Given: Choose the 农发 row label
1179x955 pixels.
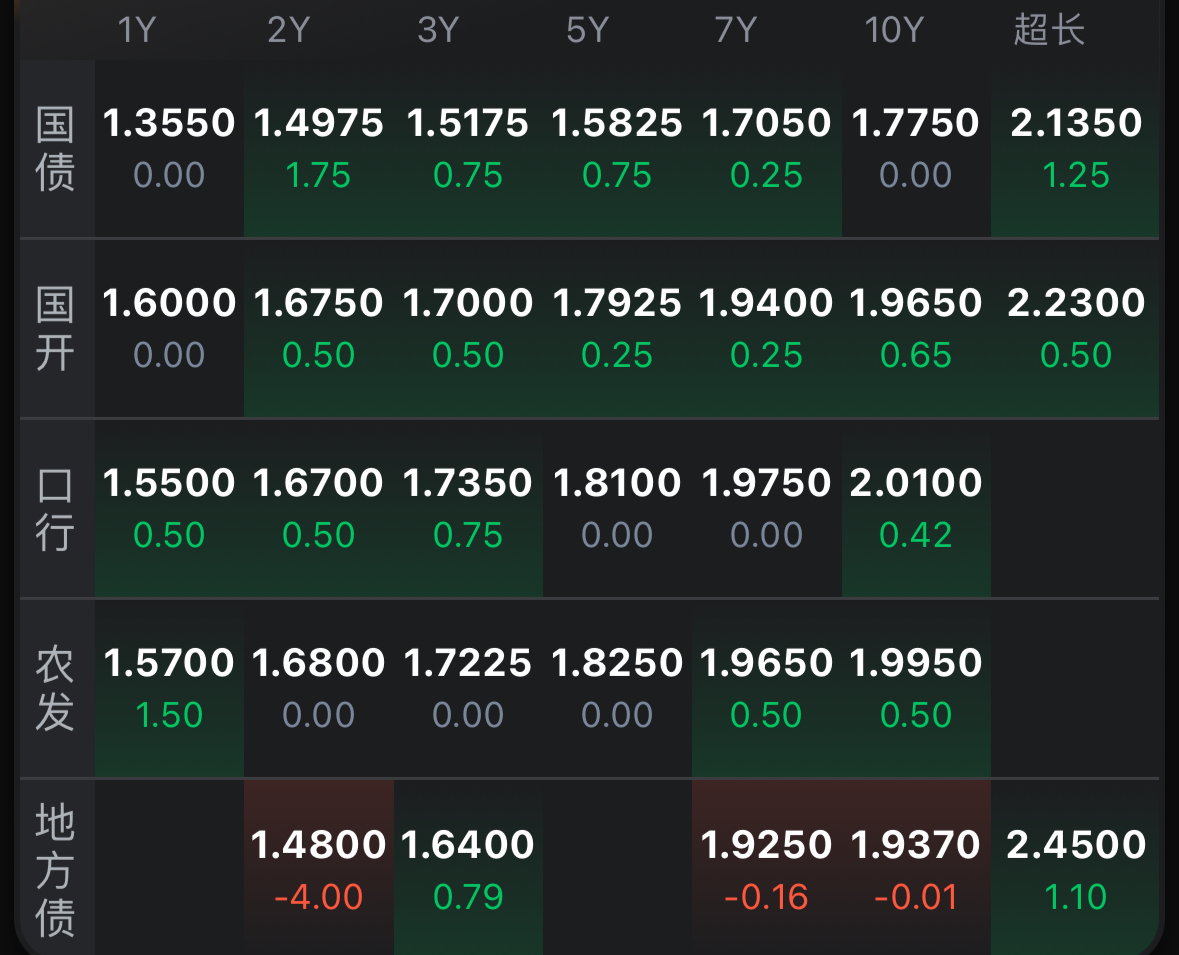Looking at the screenshot, I should click(55, 690).
